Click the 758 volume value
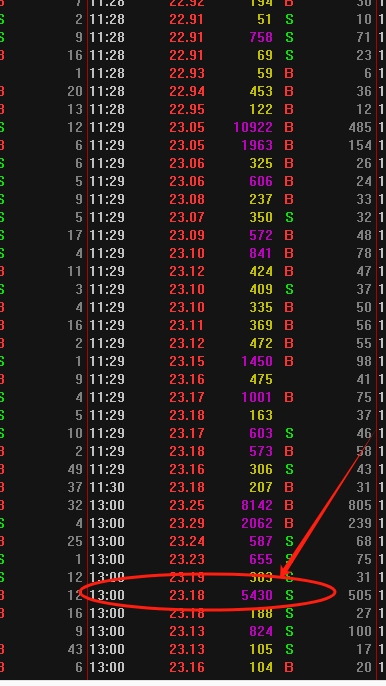The width and height of the screenshot is (386, 686). tap(261, 38)
